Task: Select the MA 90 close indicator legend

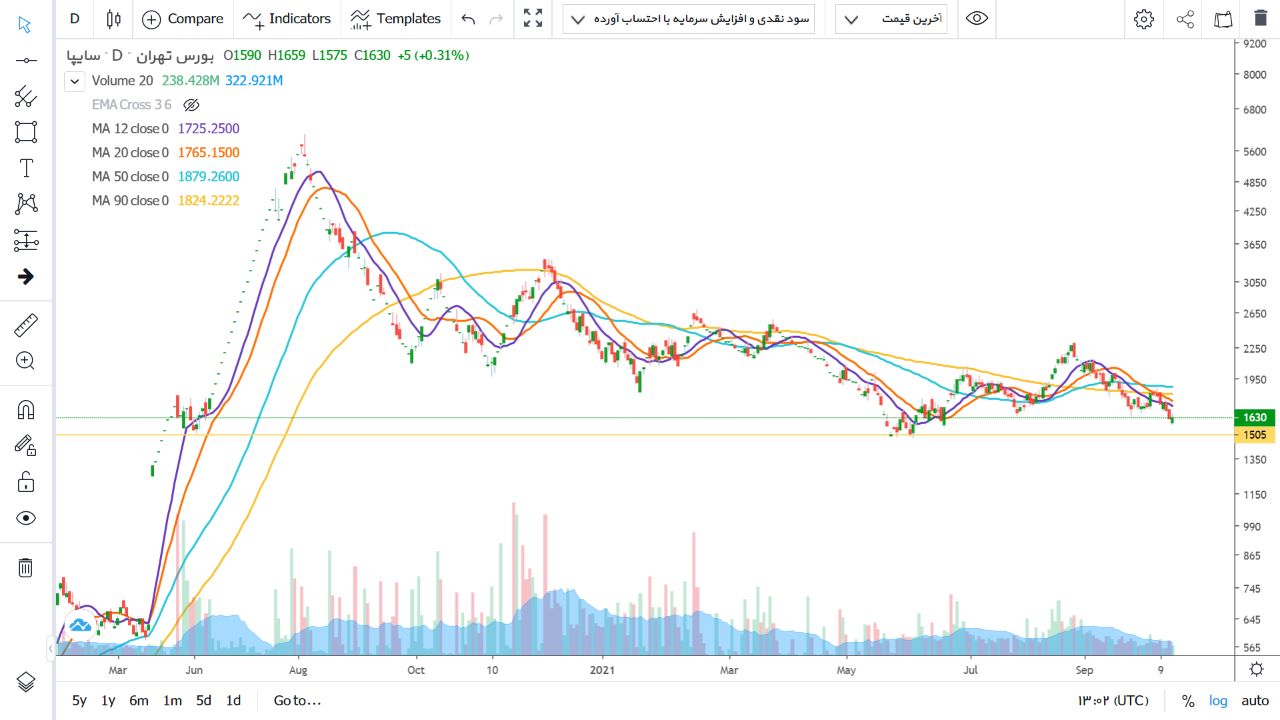Action: (165, 201)
